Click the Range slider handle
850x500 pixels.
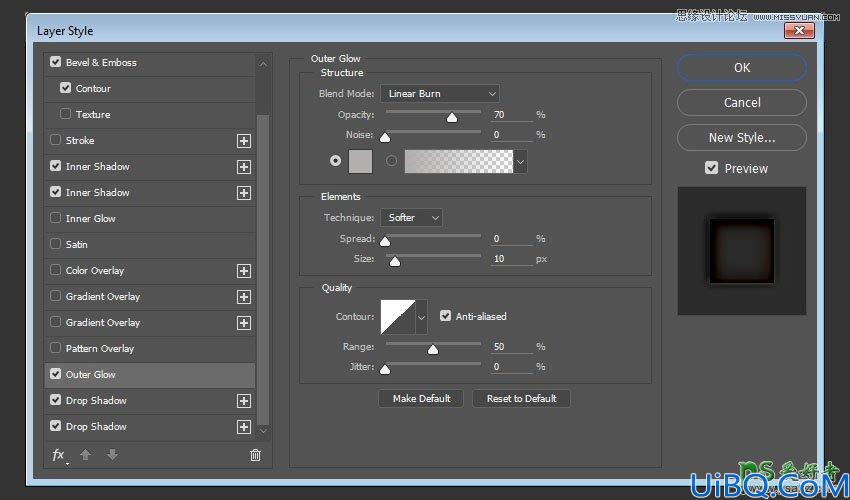click(x=433, y=350)
